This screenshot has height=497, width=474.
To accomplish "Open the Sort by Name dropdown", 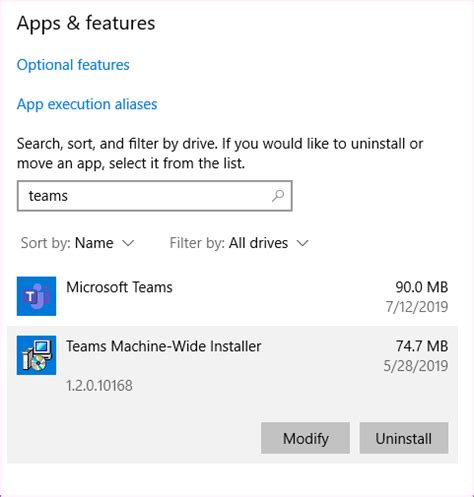I will (x=77, y=243).
